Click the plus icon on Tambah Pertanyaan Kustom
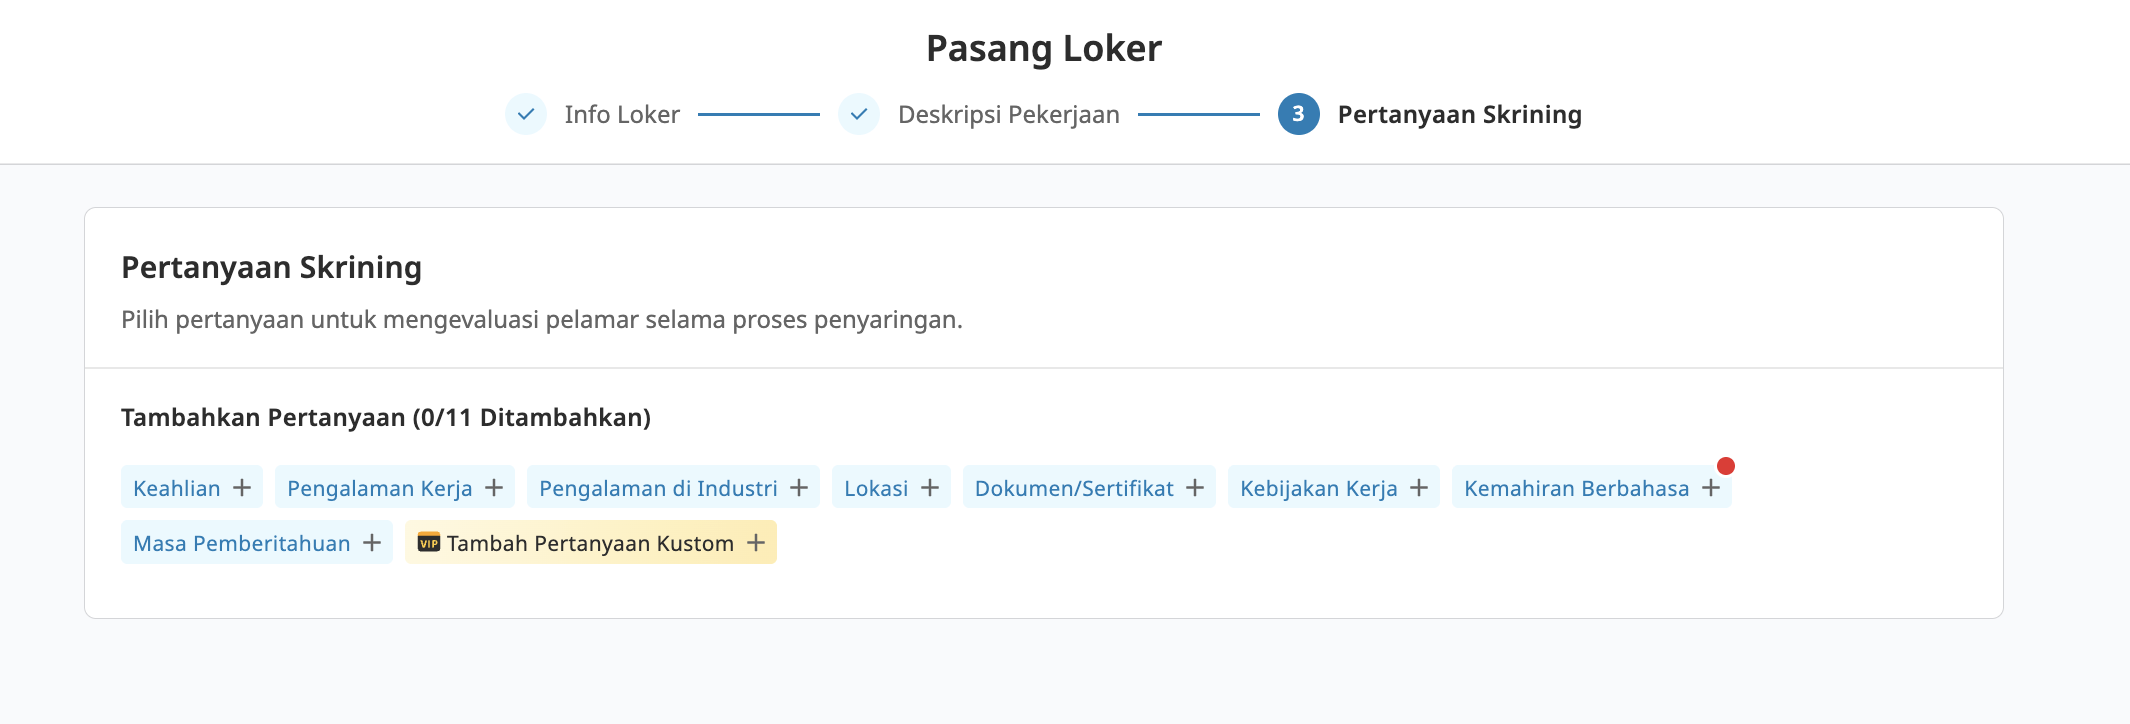This screenshot has width=2130, height=724. (x=756, y=543)
